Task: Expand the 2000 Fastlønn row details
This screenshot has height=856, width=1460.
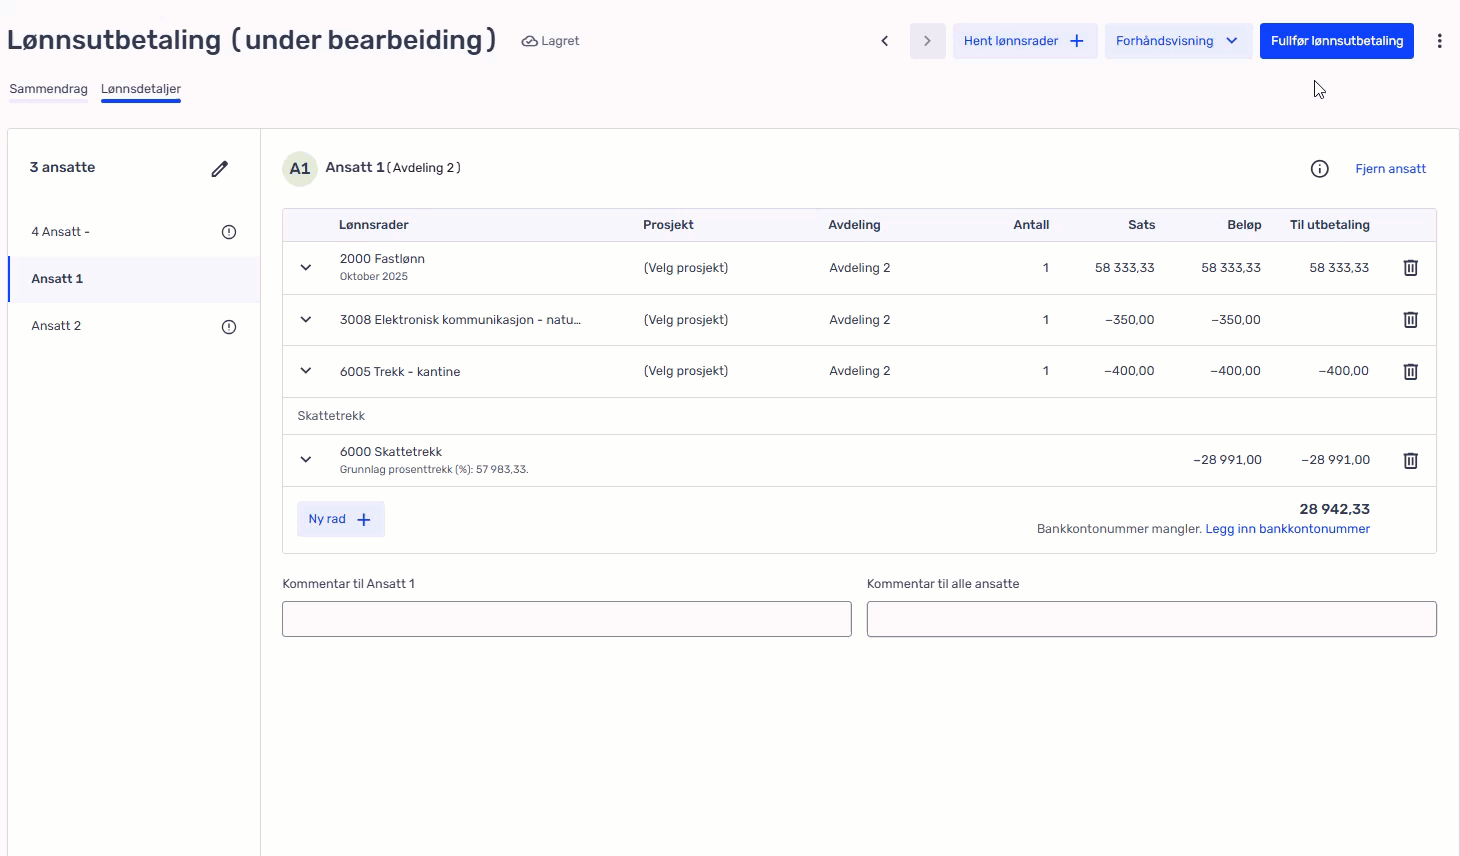Action: pyautogui.click(x=306, y=268)
